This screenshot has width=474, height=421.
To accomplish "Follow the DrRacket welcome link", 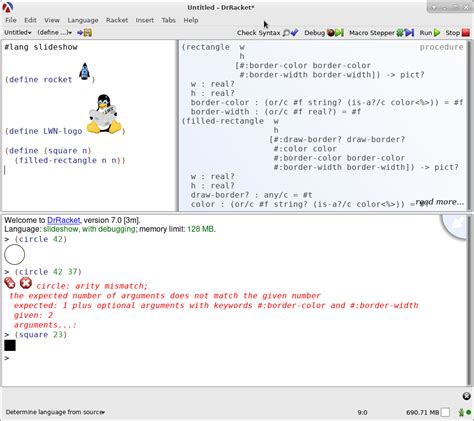I will click(64, 220).
